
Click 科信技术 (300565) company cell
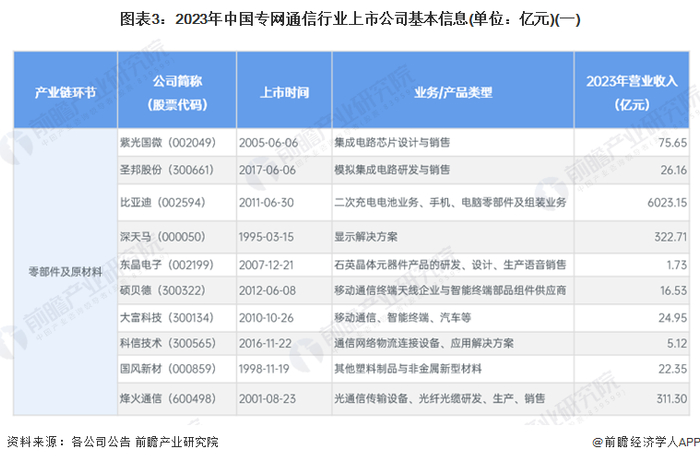click(x=177, y=343)
